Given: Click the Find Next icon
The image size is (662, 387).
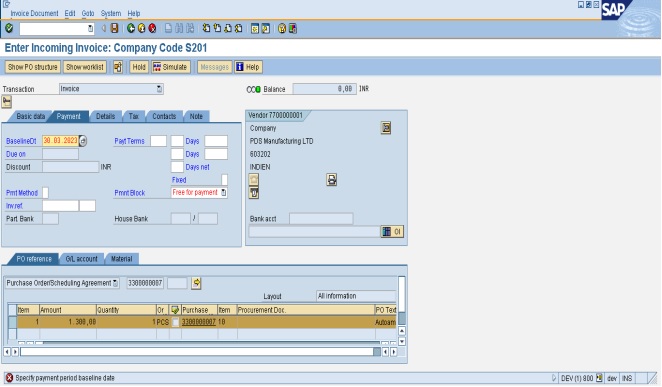Looking at the screenshot, I should point(190,28).
